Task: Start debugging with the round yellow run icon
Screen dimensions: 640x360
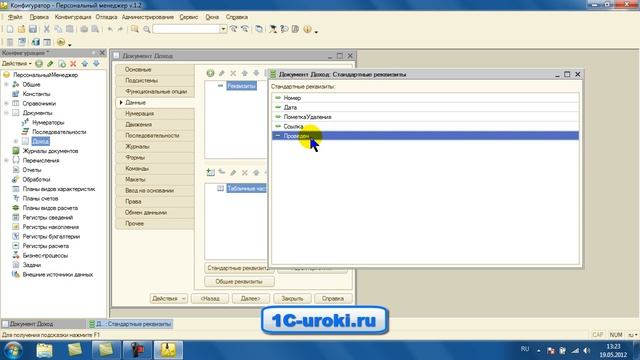Action: 61,42
